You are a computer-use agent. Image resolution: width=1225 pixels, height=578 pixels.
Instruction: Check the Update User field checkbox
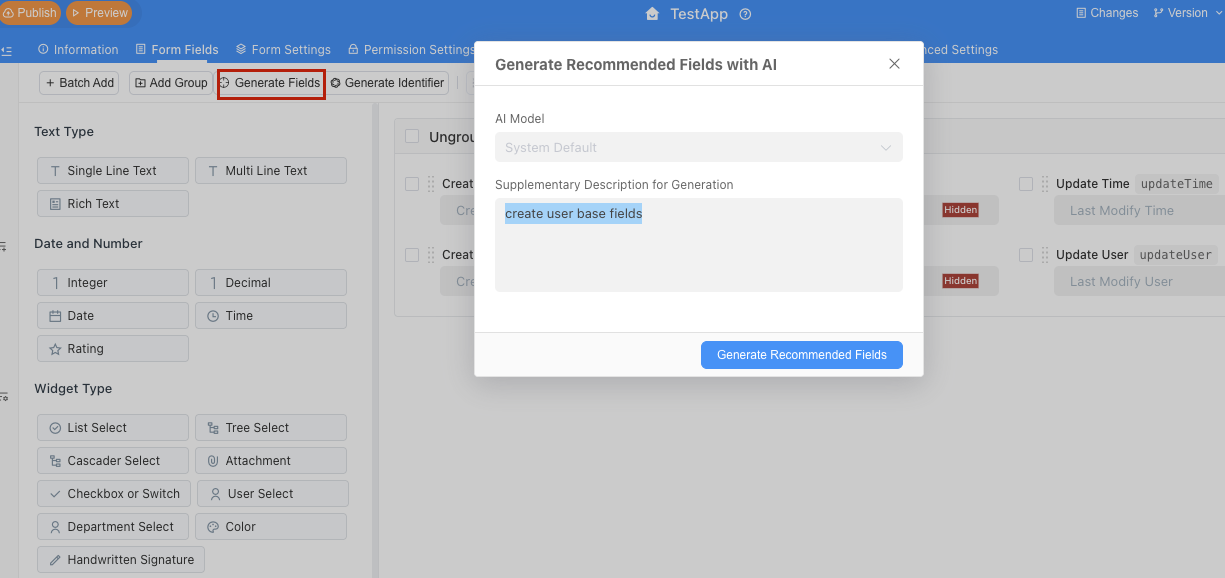pos(1026,255)
